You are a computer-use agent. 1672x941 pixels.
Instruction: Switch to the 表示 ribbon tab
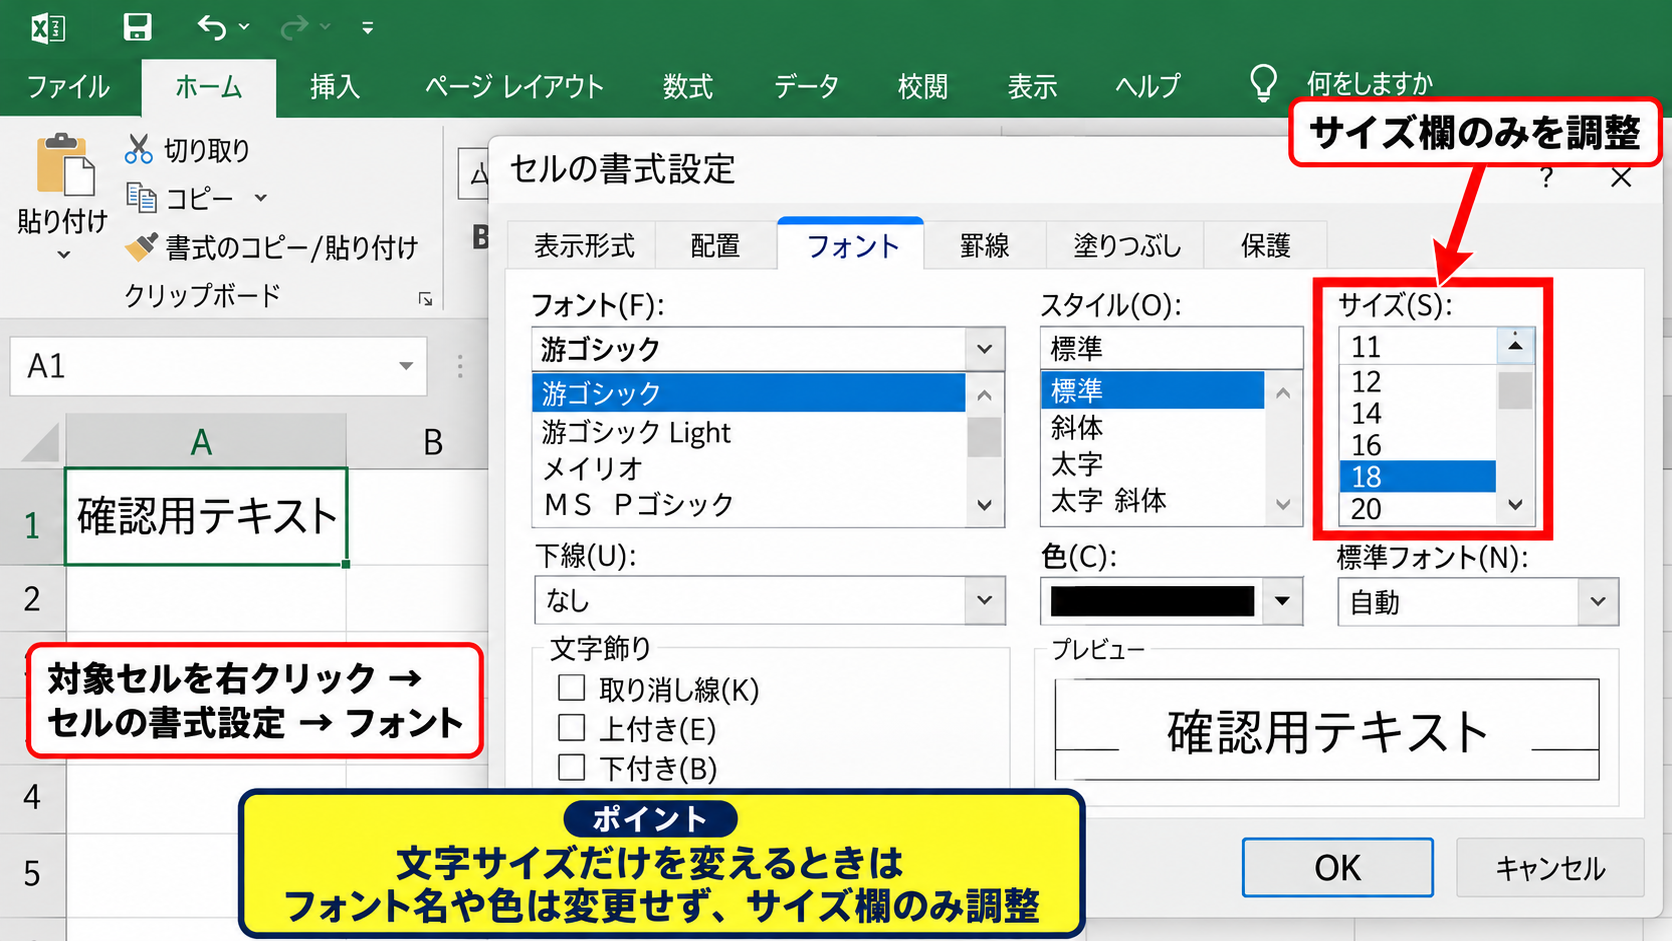pyautogui.click(x=1032, y=87)
